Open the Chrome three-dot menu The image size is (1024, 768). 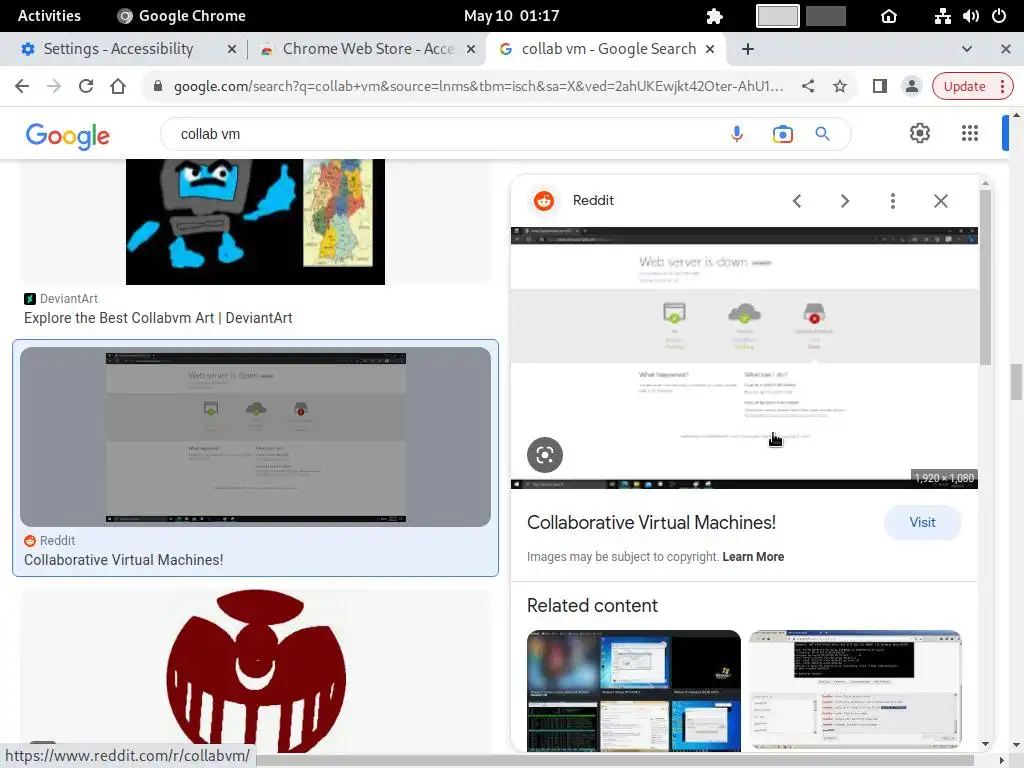[1002, 86]
